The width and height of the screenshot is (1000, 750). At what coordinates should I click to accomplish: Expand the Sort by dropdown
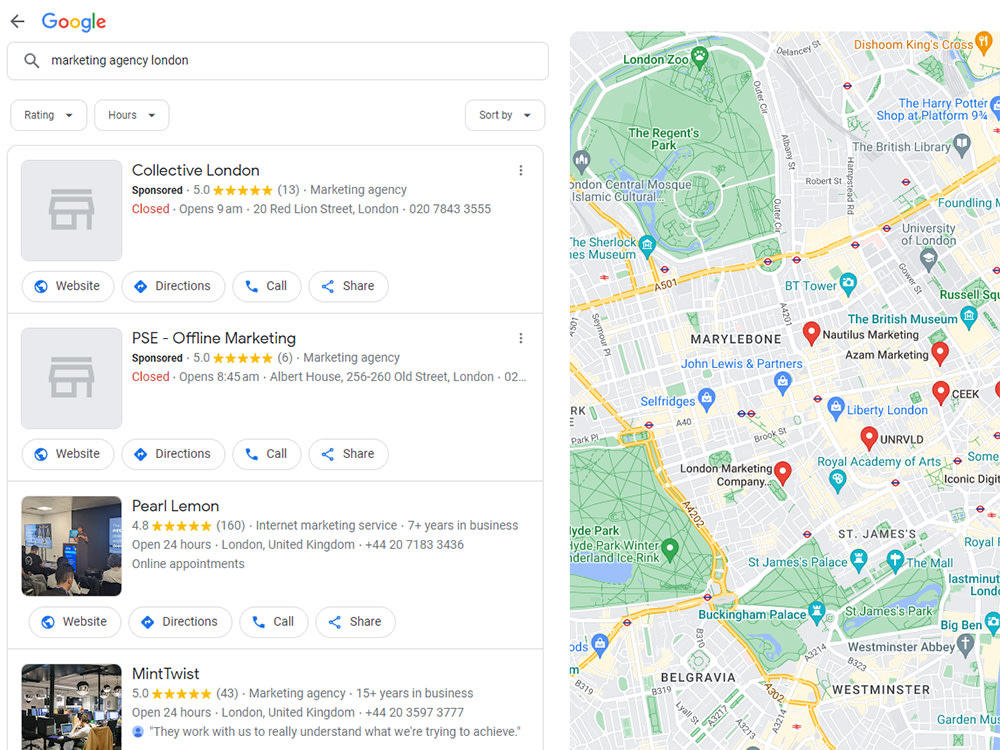click(x=504, y=115)
